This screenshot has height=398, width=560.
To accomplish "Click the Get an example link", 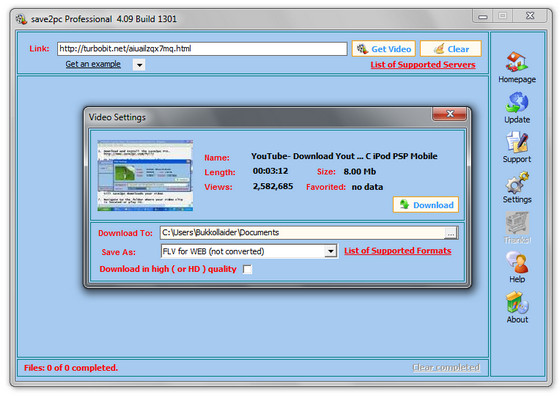I will click(93, 64).
